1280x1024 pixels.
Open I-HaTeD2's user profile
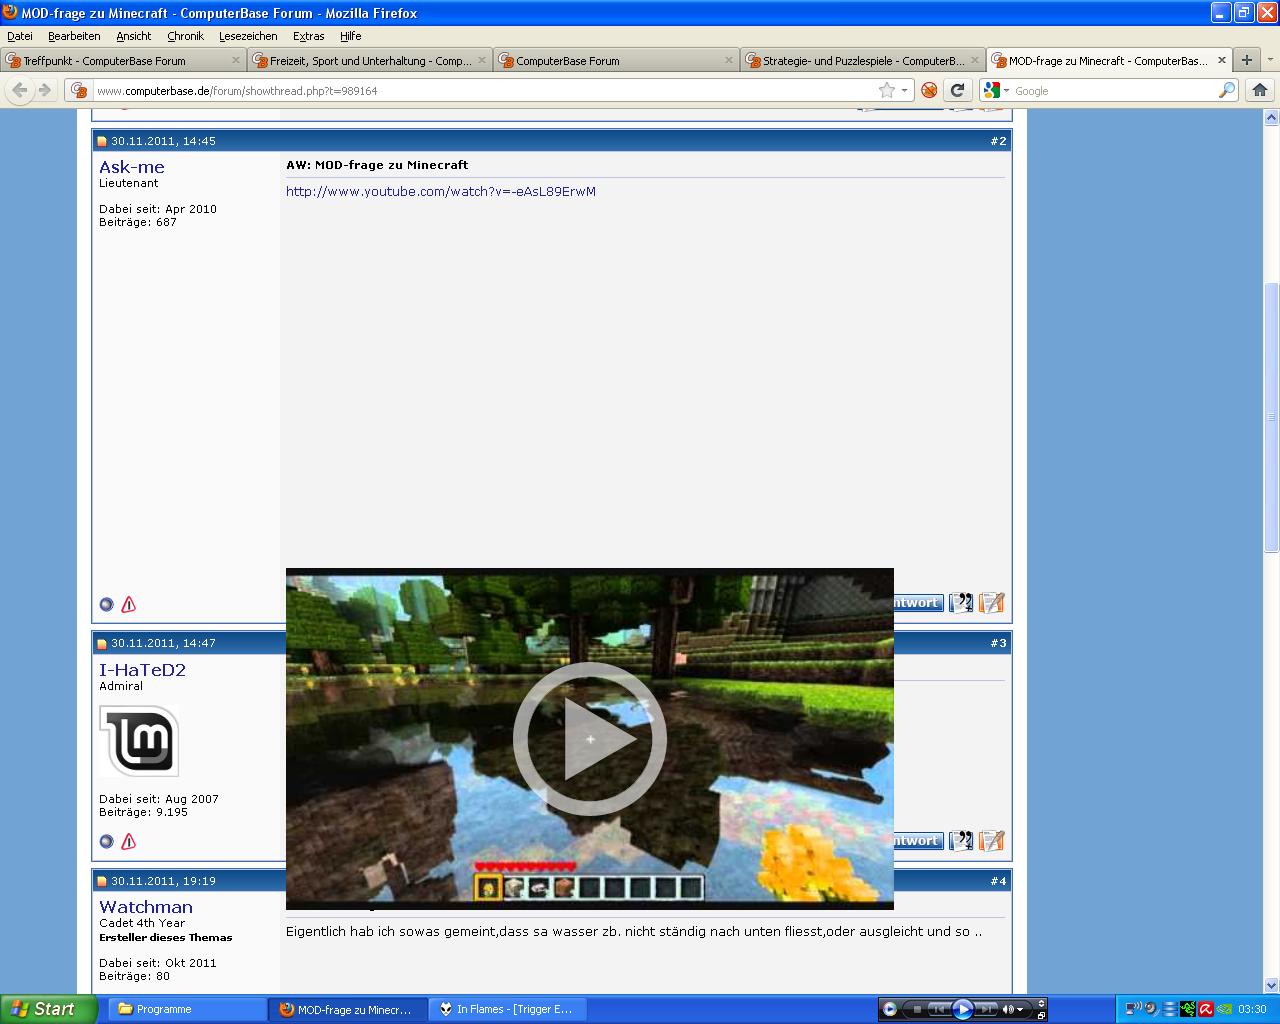pyautogui.click(x=143, y=670)
